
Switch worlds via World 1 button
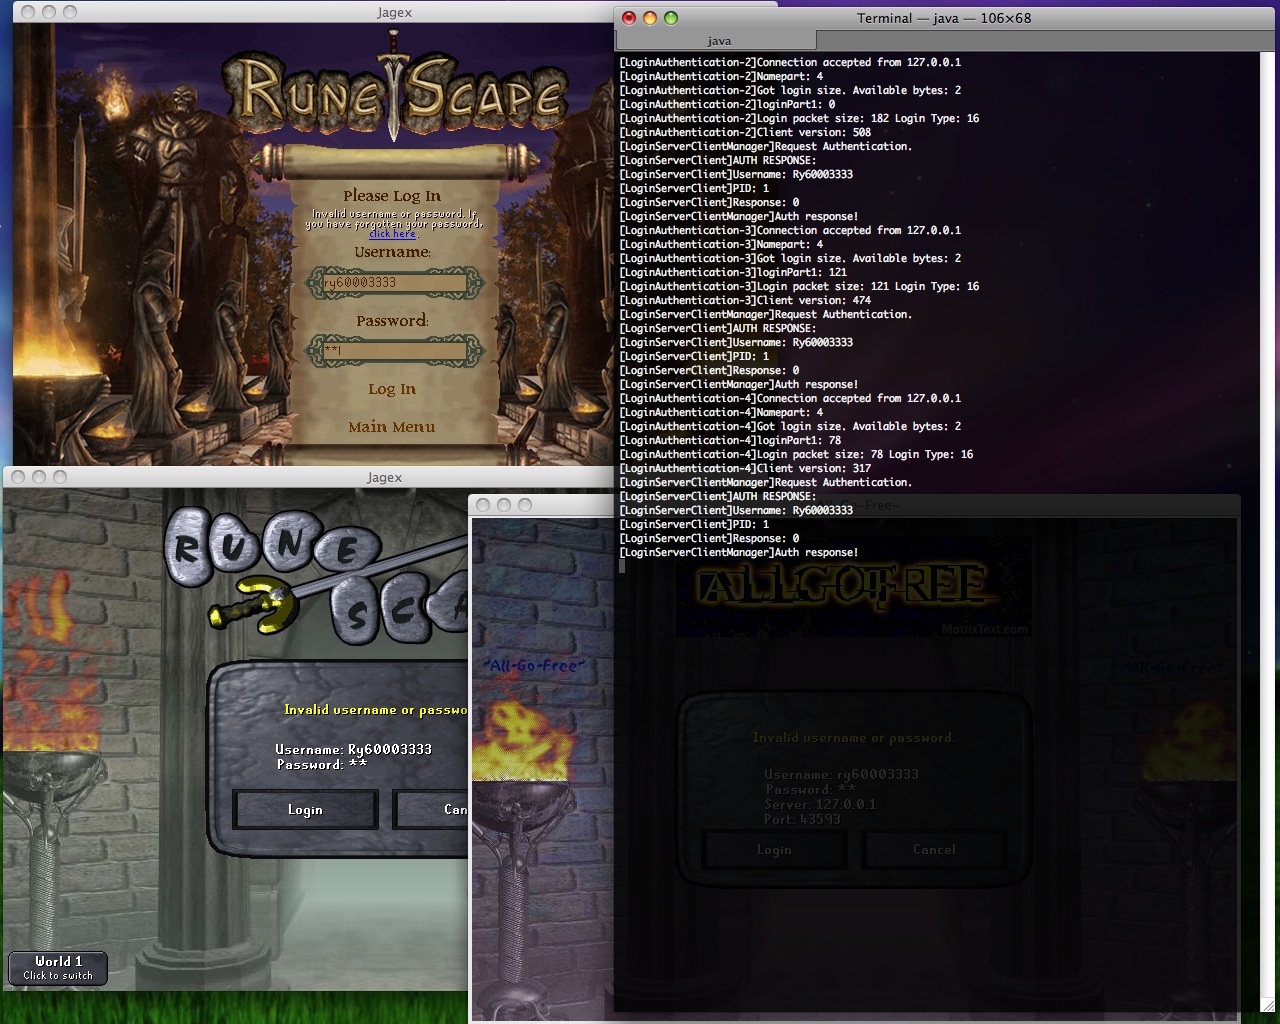pyautogui.click(x=58, y=967)
